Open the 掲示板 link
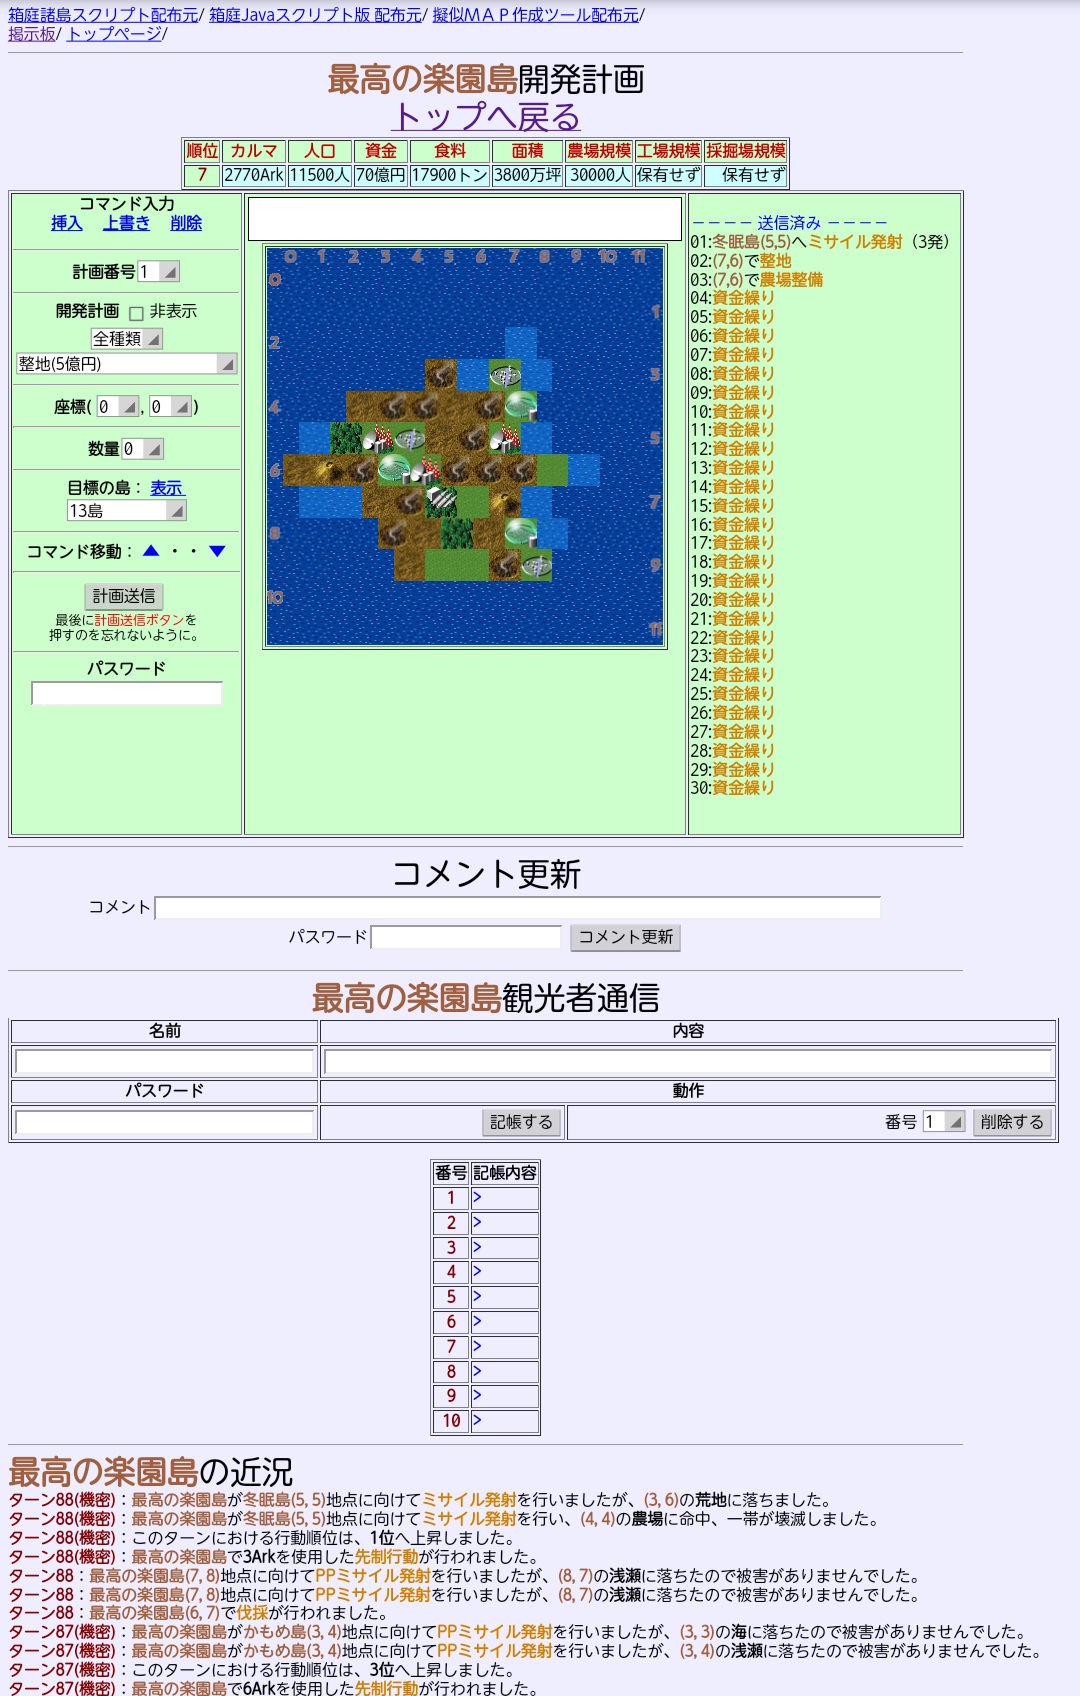1080x1696 pixels. pos(32,34)
